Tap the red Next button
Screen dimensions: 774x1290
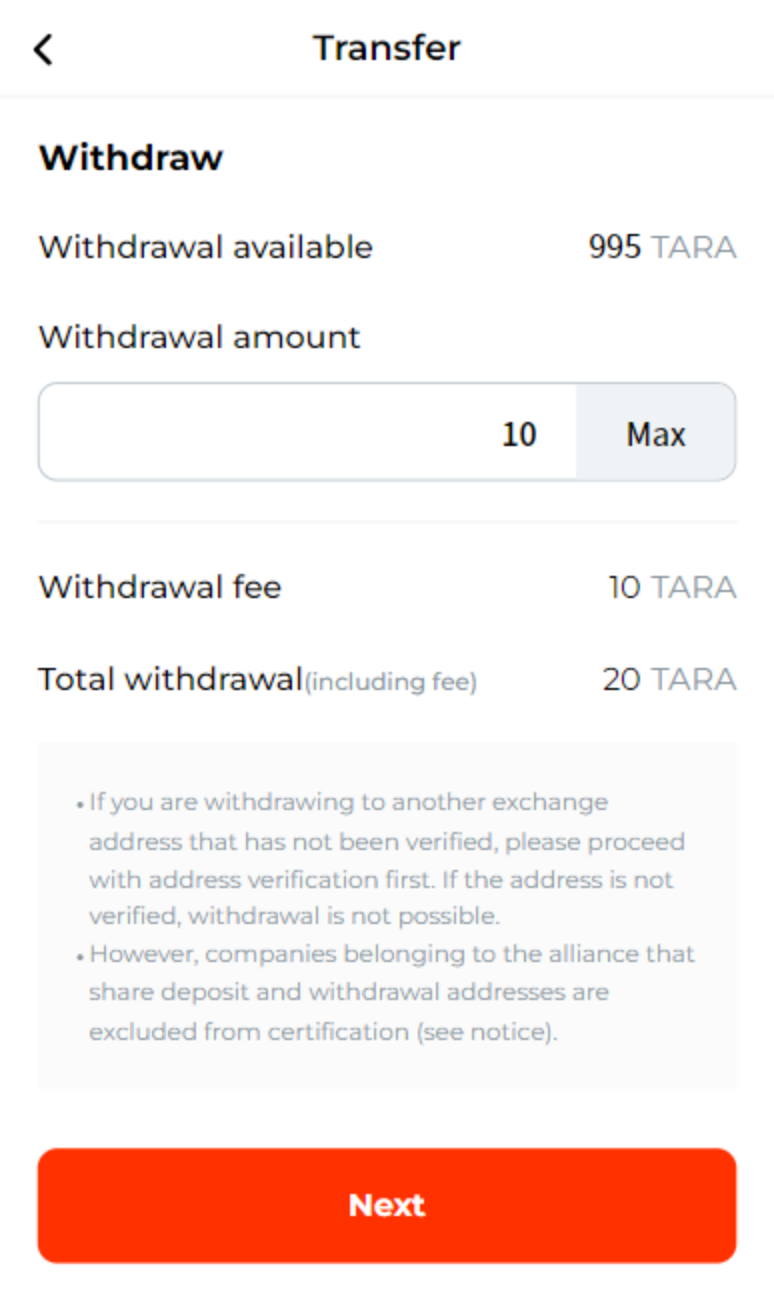point(387,1205)
